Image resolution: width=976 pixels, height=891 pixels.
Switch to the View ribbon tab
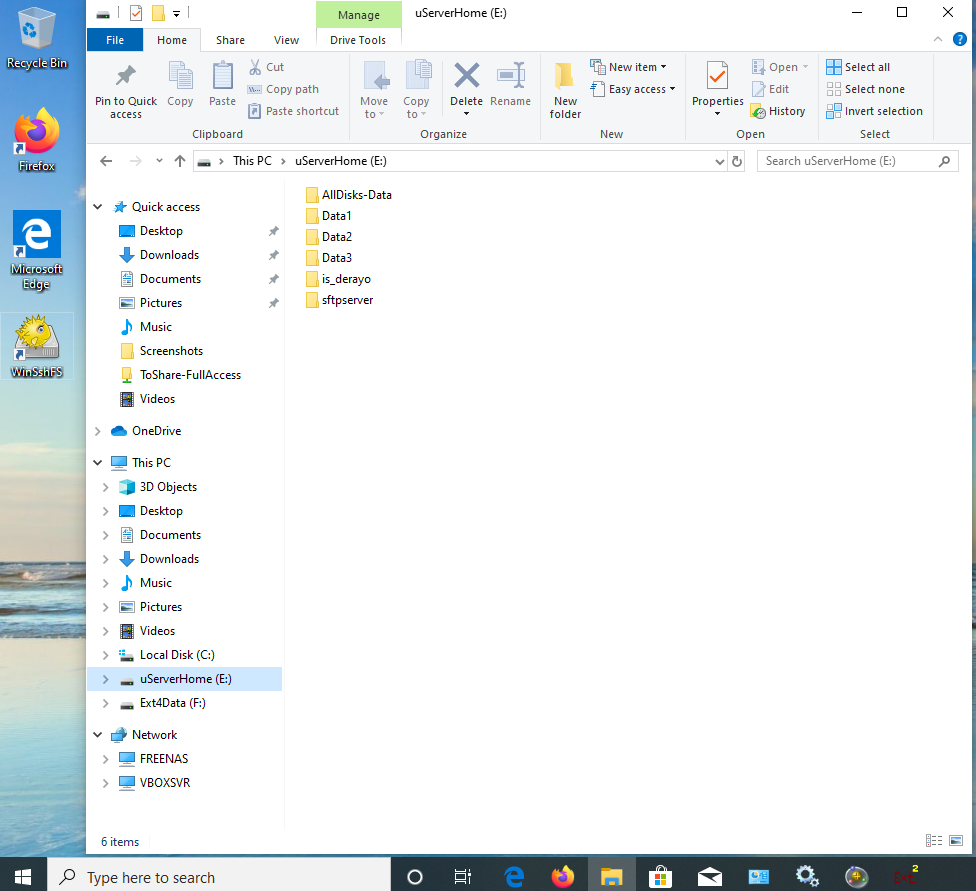coord(286,40)
